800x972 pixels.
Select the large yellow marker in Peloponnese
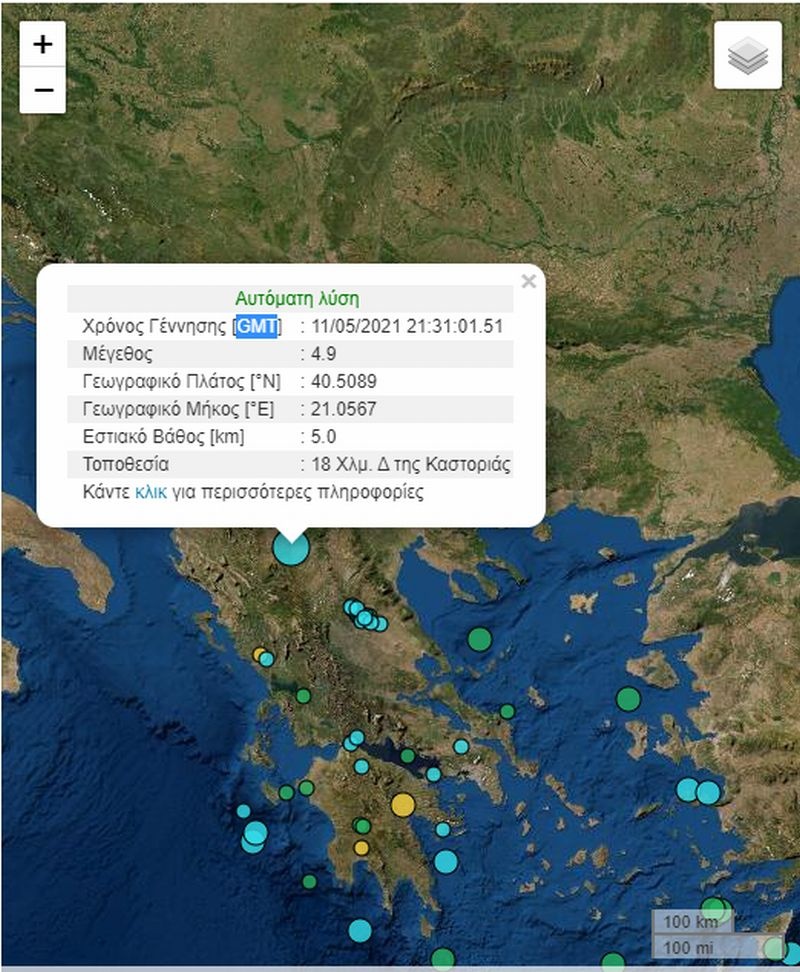pyautogui.click(x=402, y=804)
